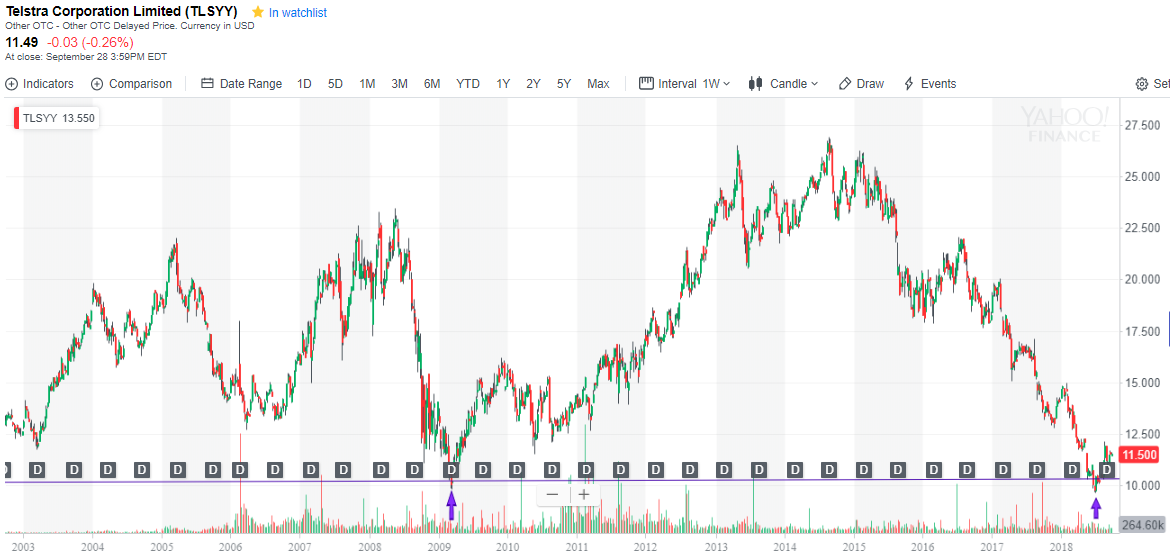Click the 2017 year label

(992, 547)
